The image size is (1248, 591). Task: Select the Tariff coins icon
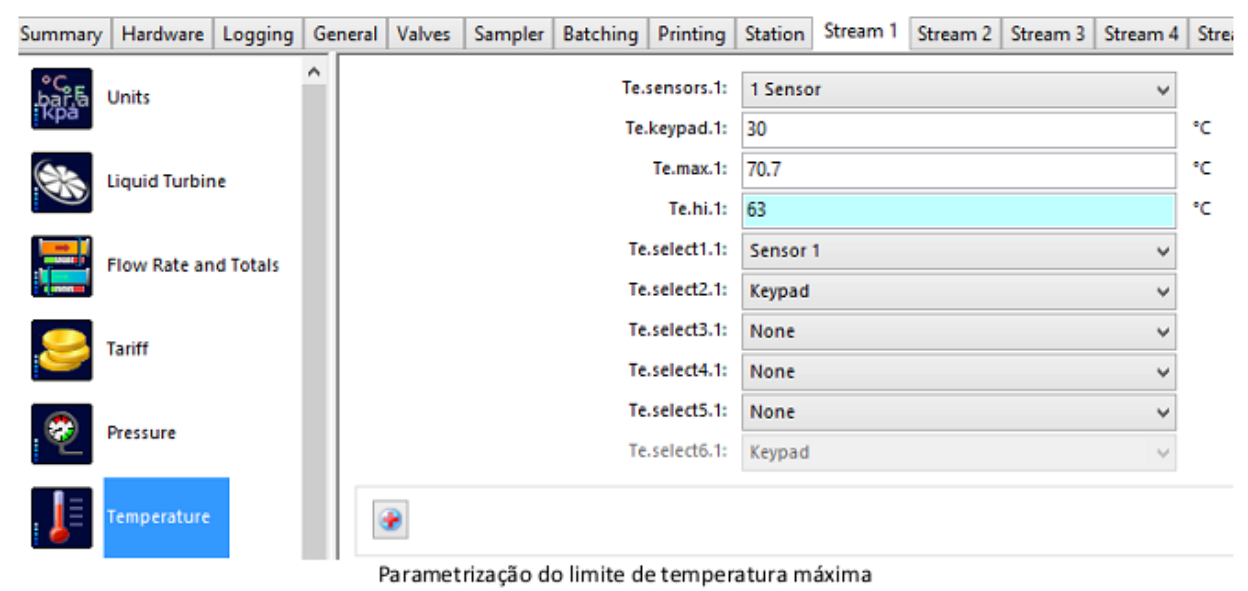pyautogui.click(x=62, y=350)
